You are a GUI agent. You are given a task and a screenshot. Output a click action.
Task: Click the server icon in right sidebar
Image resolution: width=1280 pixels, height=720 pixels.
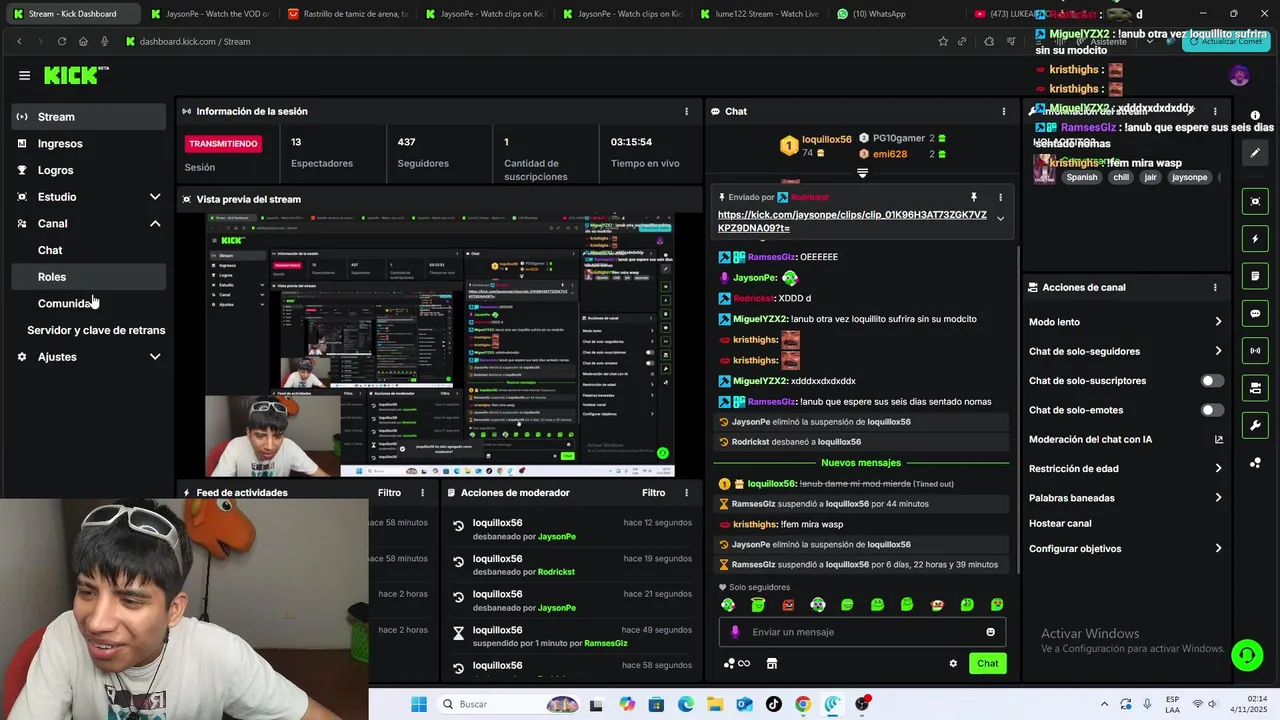click(1255, 388)
